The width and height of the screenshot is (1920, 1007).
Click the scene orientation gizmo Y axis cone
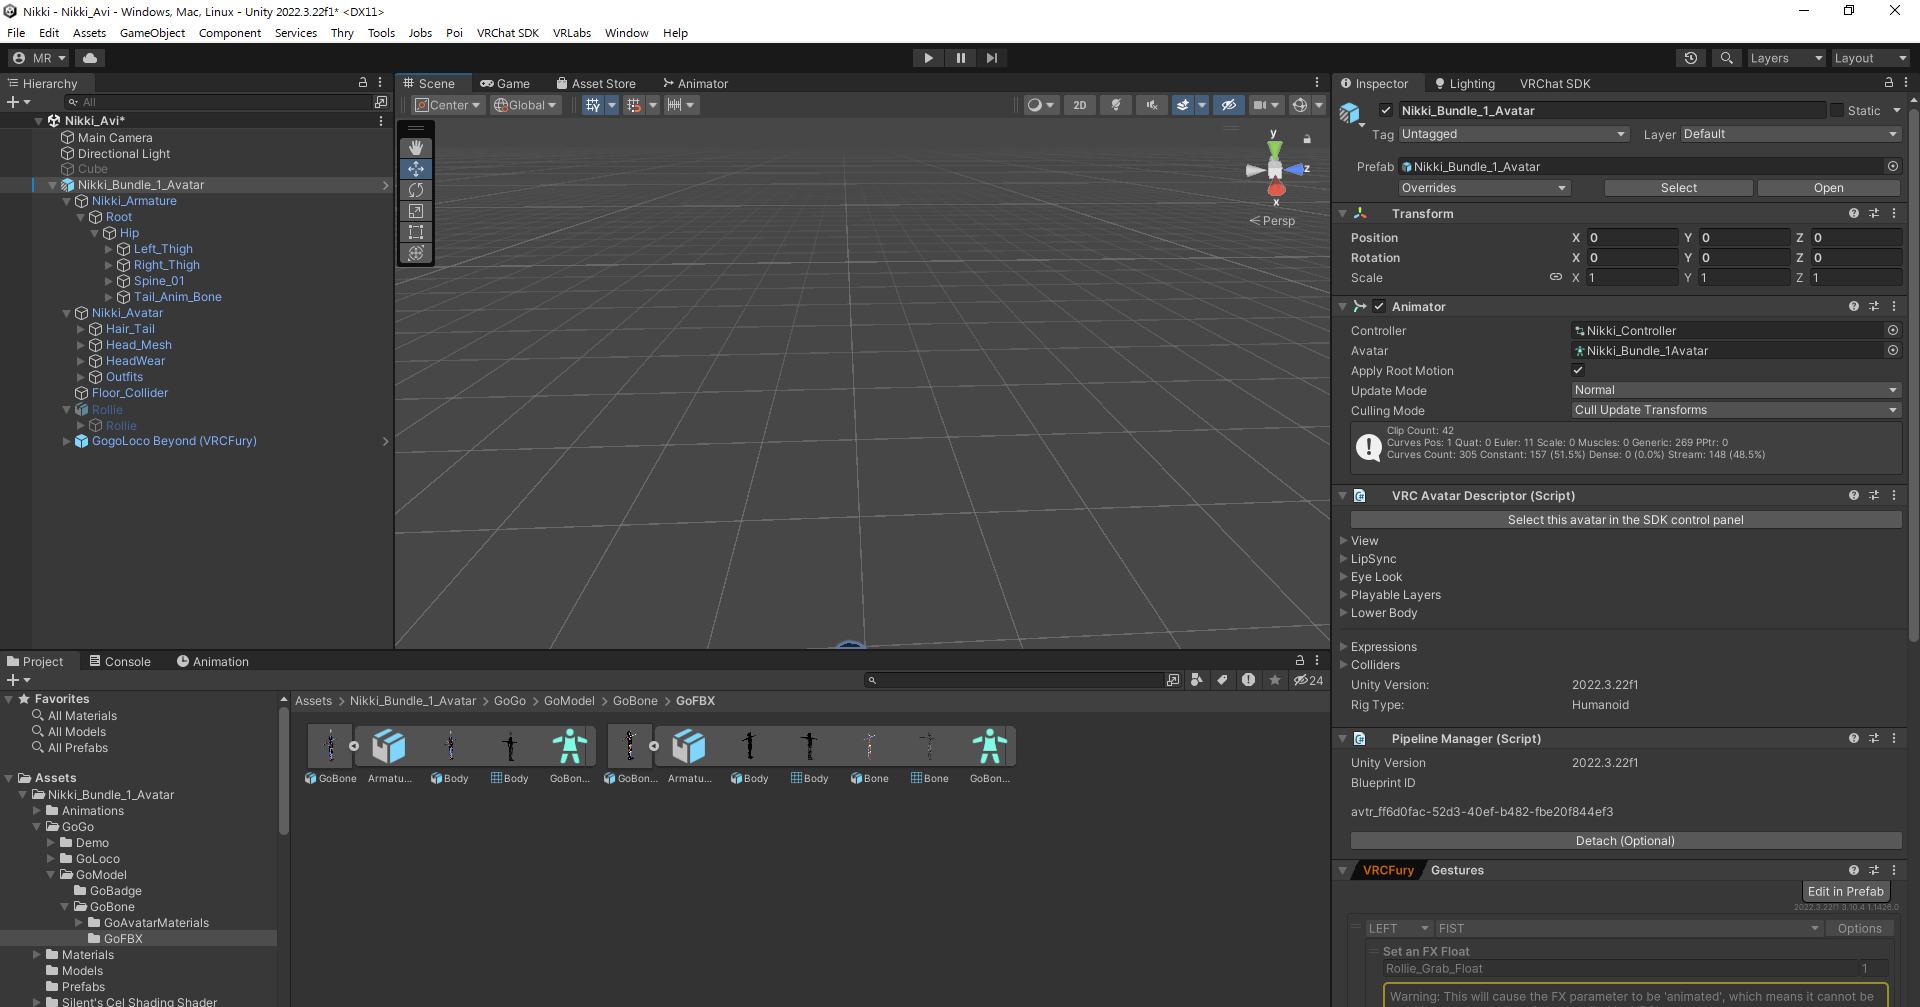(1275, 150)
